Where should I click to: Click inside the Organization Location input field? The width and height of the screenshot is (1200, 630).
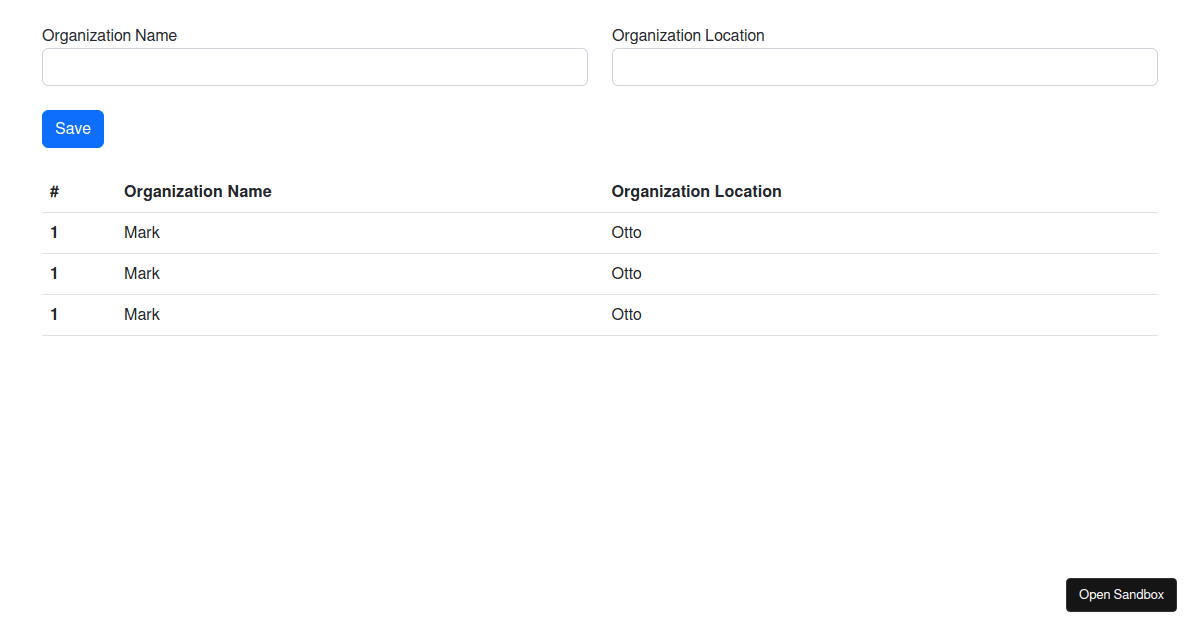884,66
